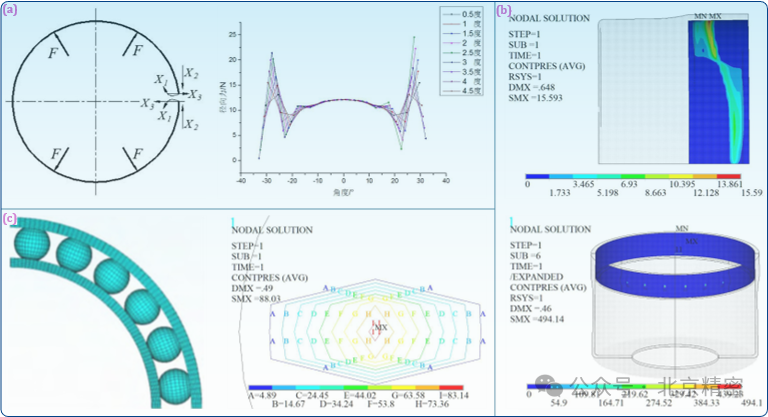Click the upper-left F force label

[53, 51]
